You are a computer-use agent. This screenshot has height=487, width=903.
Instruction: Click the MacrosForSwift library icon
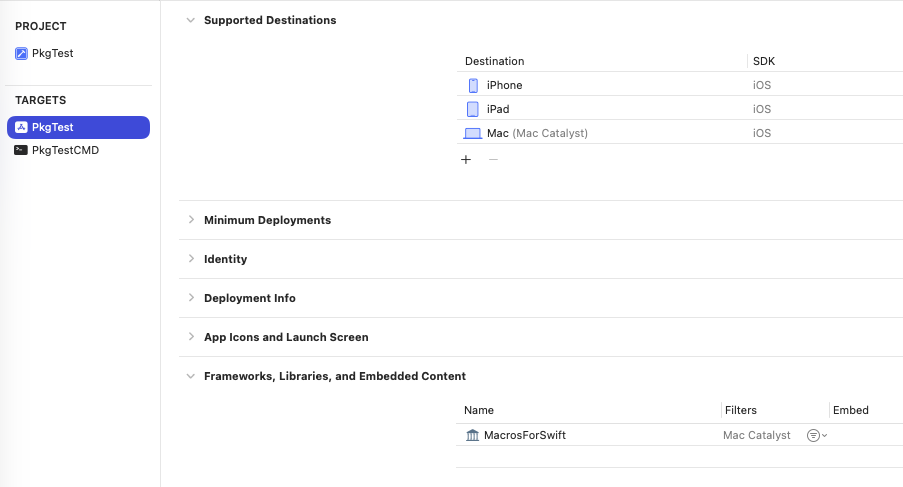tap(473, 436)
